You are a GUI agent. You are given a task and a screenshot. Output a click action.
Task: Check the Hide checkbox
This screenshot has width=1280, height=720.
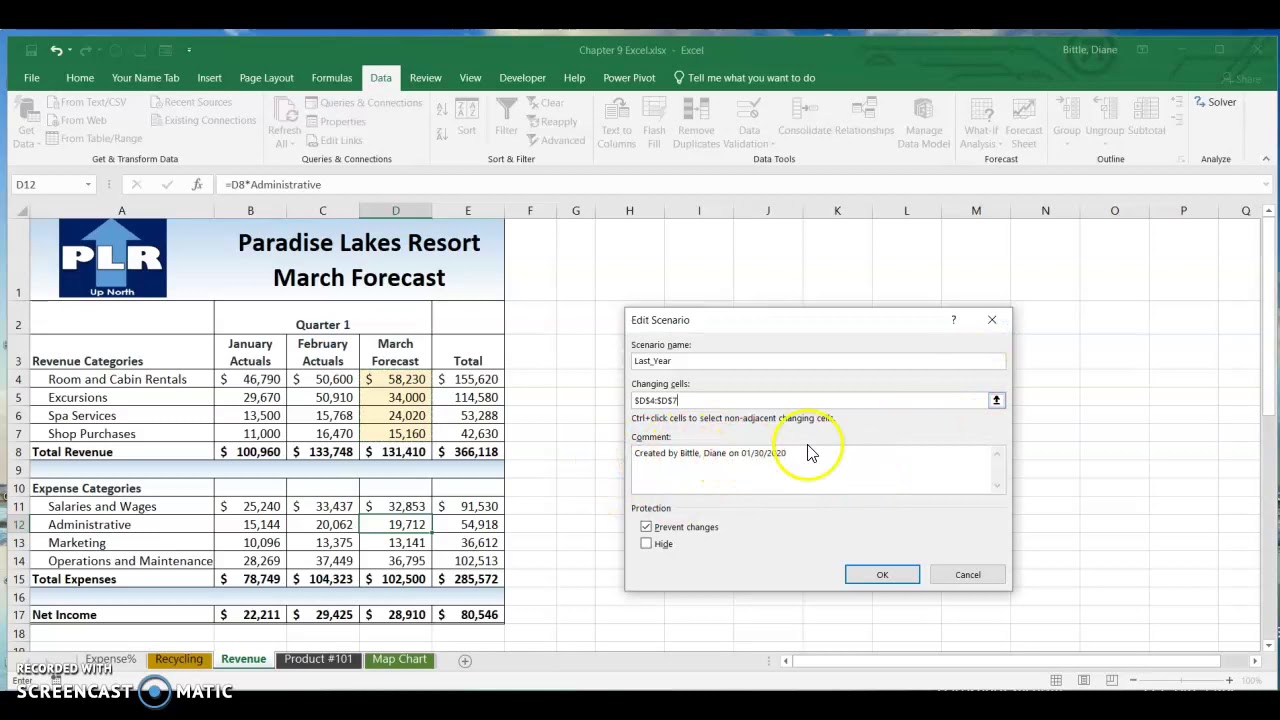coord(646,544)
